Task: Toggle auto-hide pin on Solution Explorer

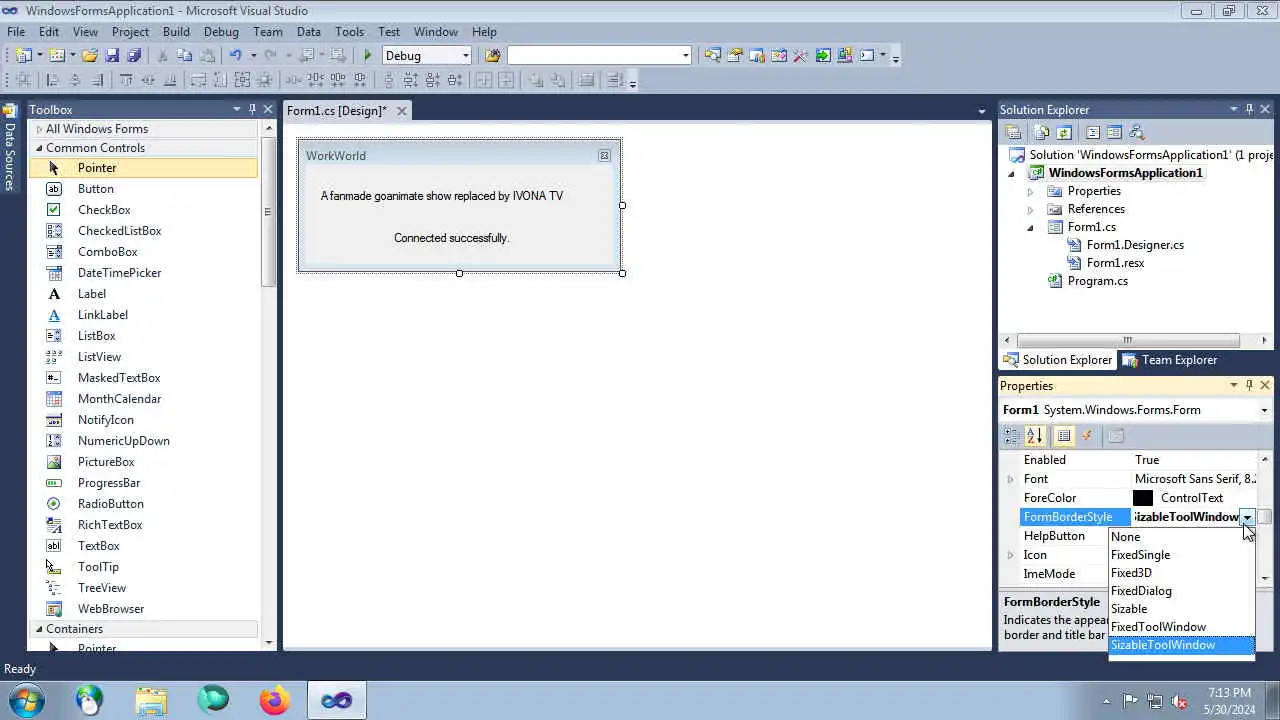Action: point(1249,109)
